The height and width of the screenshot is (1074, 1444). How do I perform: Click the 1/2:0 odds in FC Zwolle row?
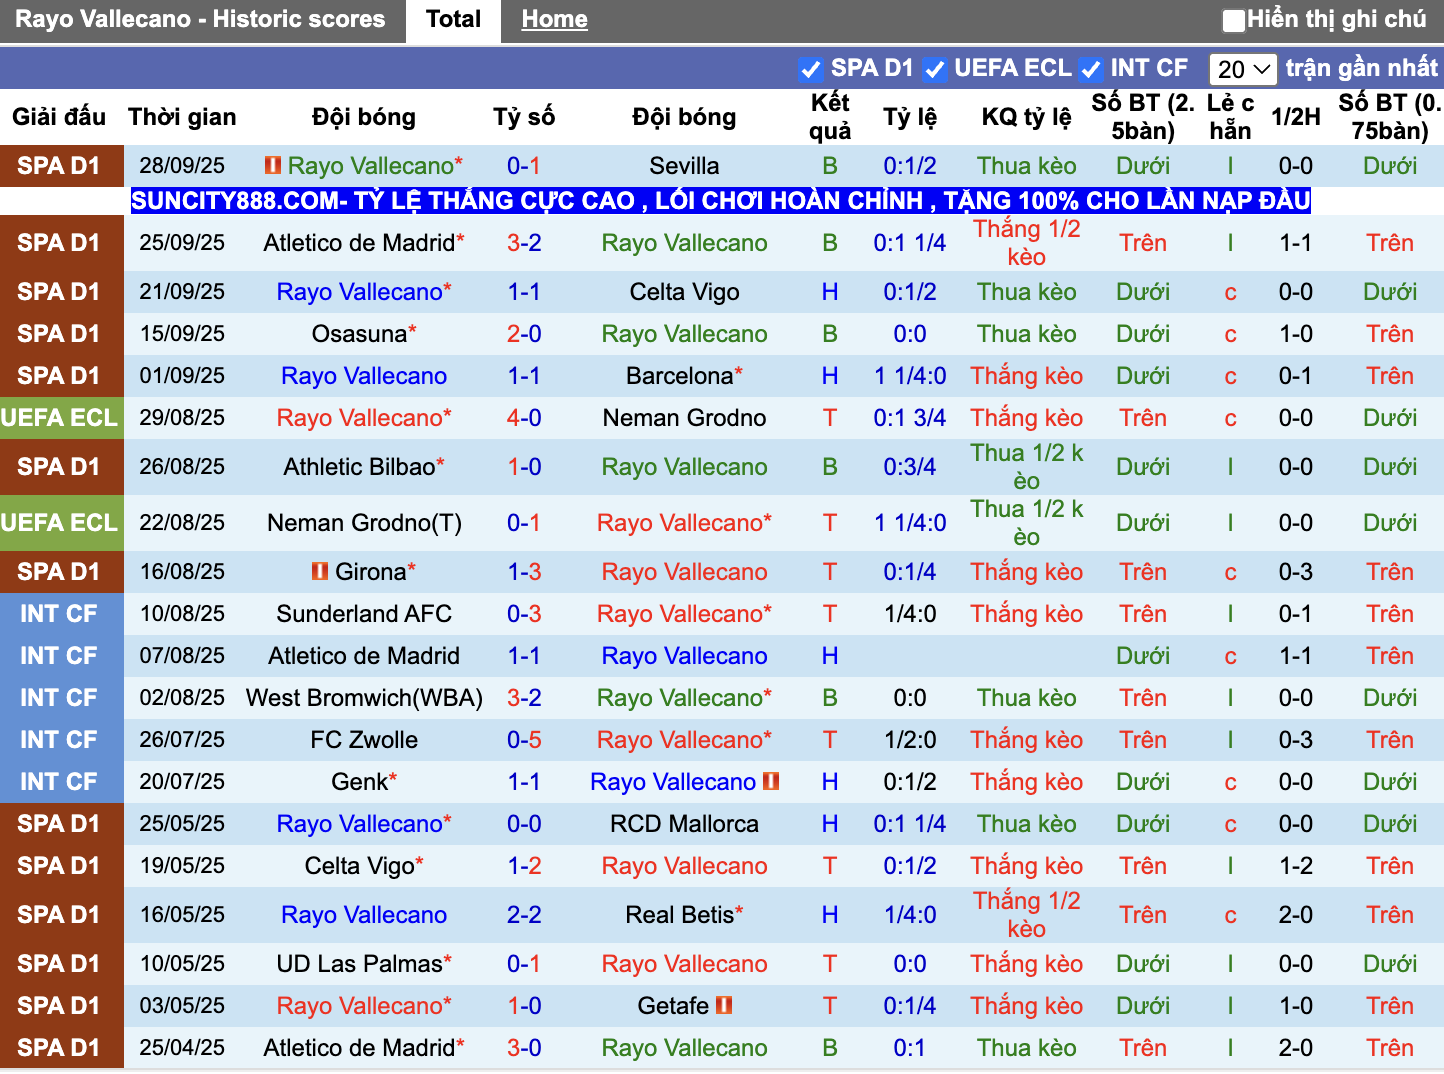[909, 740]
